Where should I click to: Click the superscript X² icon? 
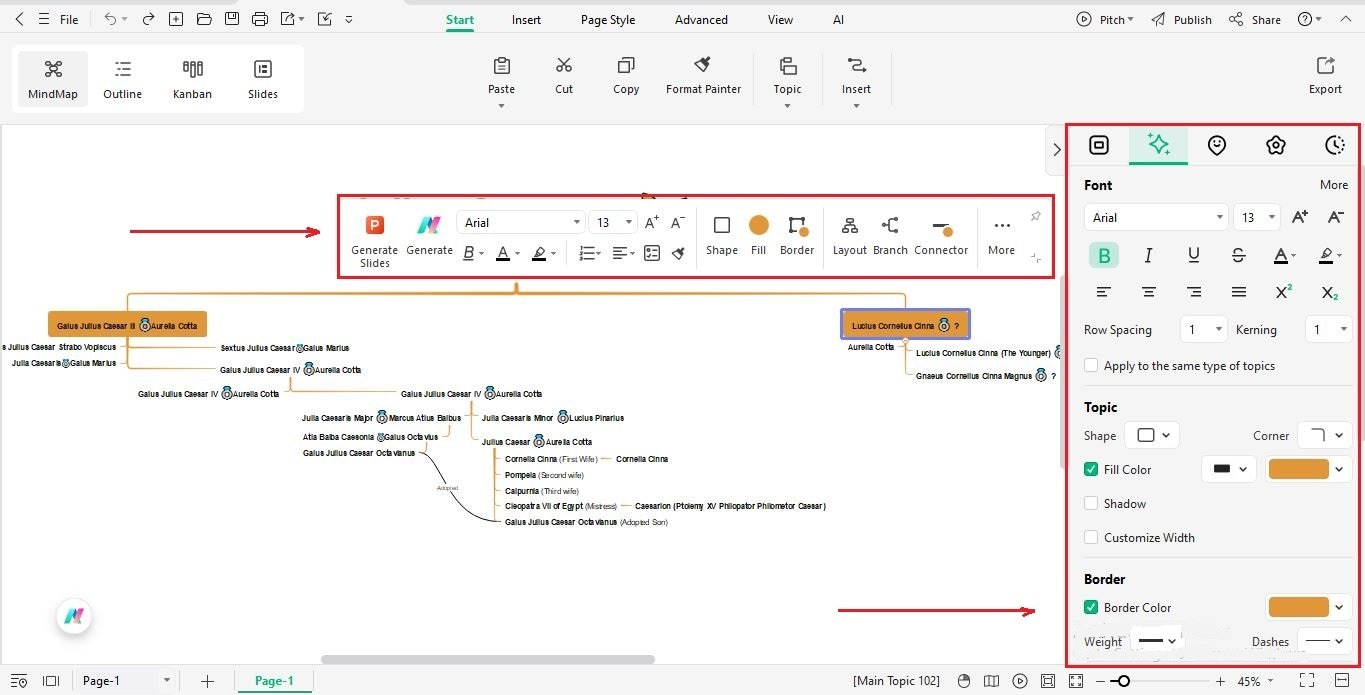tap(1284, 292)
